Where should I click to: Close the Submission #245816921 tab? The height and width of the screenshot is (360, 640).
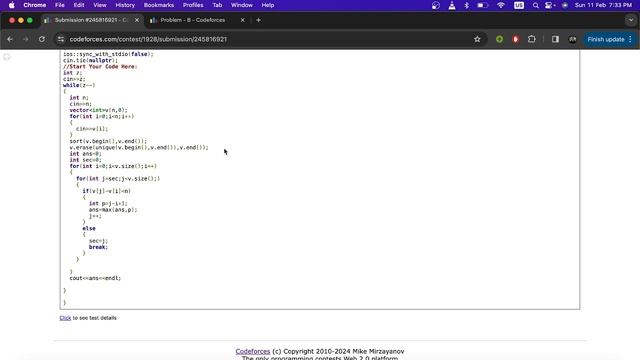coord(137,20)
